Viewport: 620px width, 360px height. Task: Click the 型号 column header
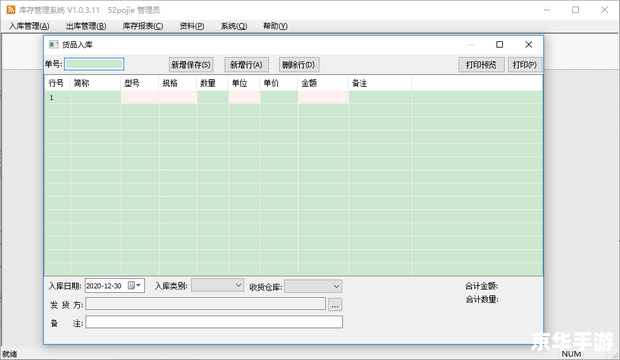point(140,83)
